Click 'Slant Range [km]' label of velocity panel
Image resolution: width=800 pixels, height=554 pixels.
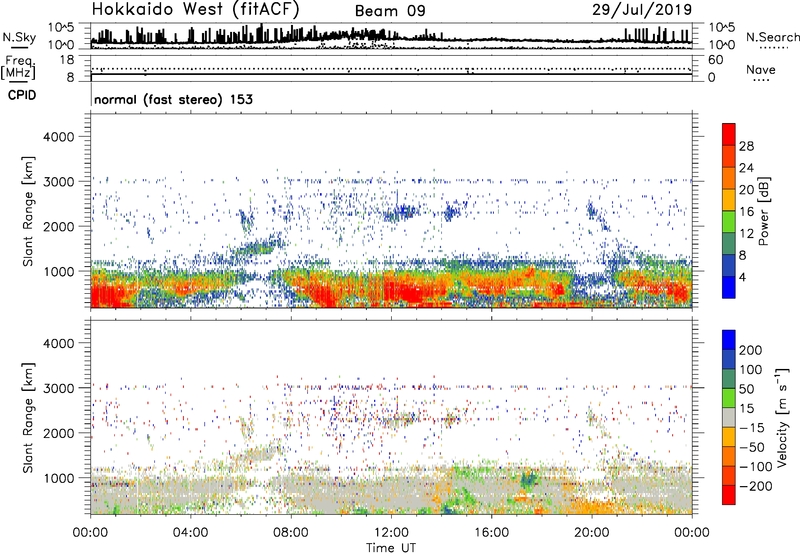click(28, 418)
